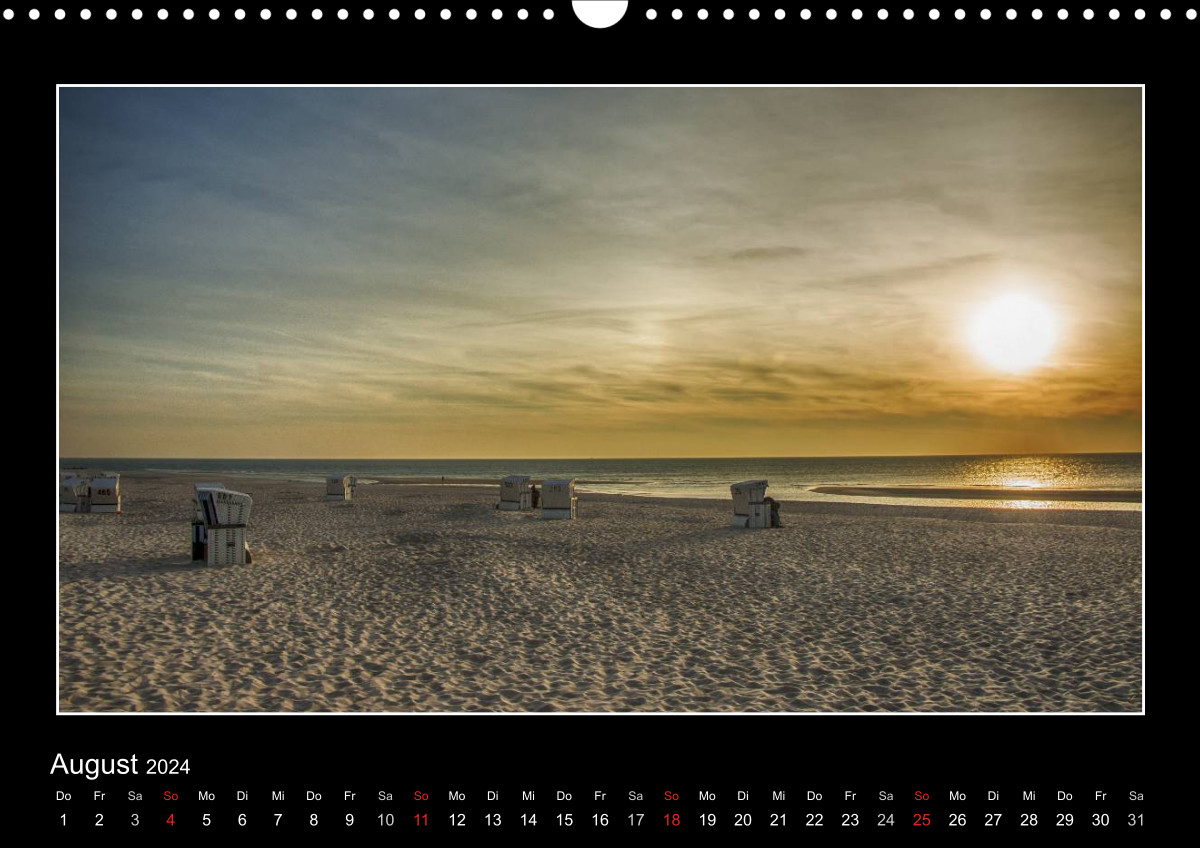1200x848 pixels.
Task: Select day 19 in the calendar
Action: click(x=707, y=820)
